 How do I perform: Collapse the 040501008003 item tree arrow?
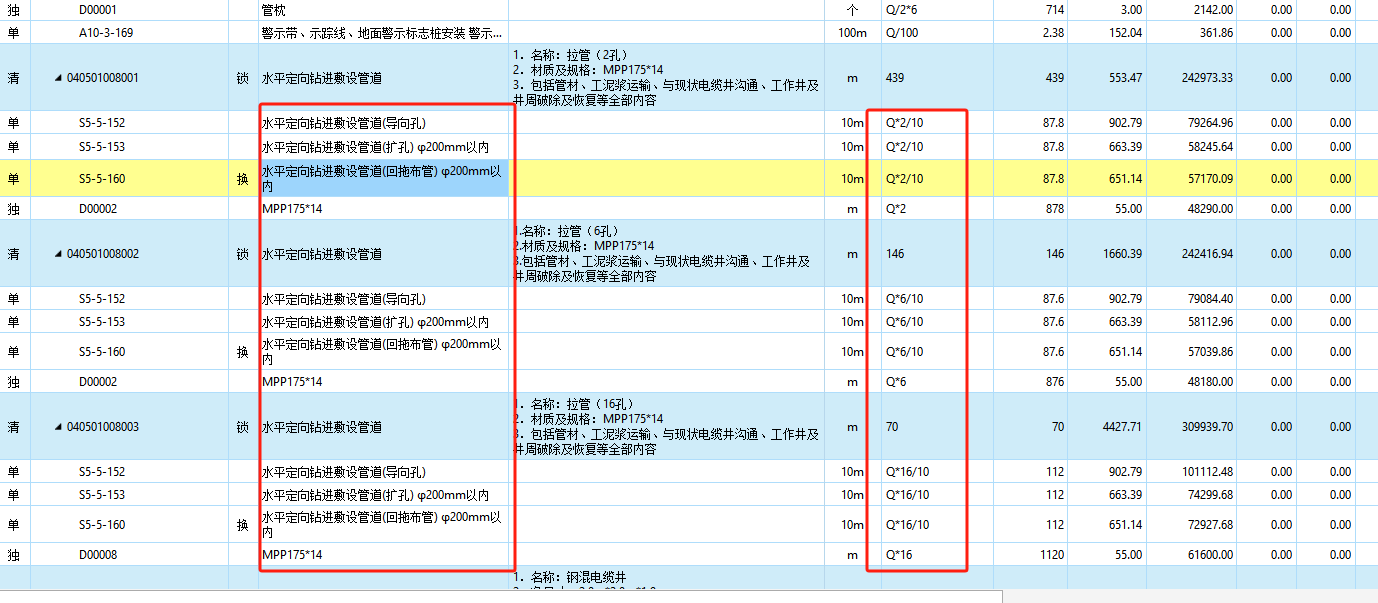pyautogui.click(x=58, y=427)
